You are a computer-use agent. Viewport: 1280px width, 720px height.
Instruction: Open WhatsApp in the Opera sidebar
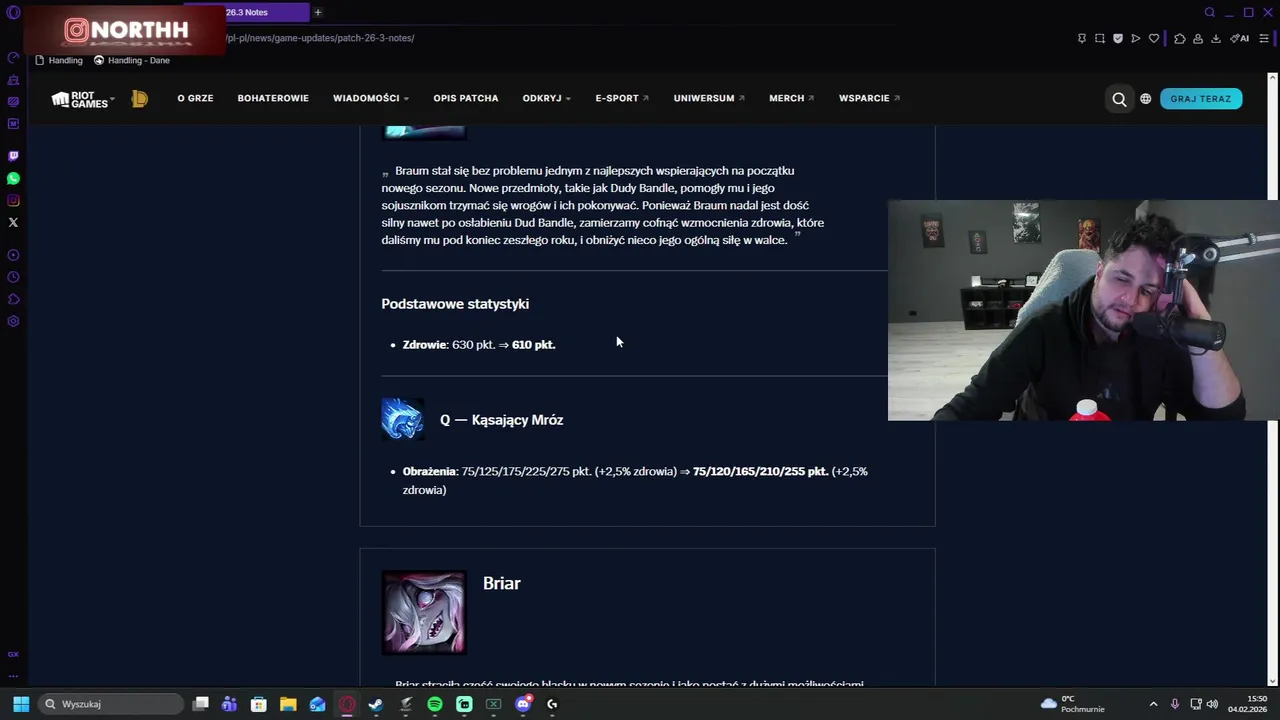(13, 178)
